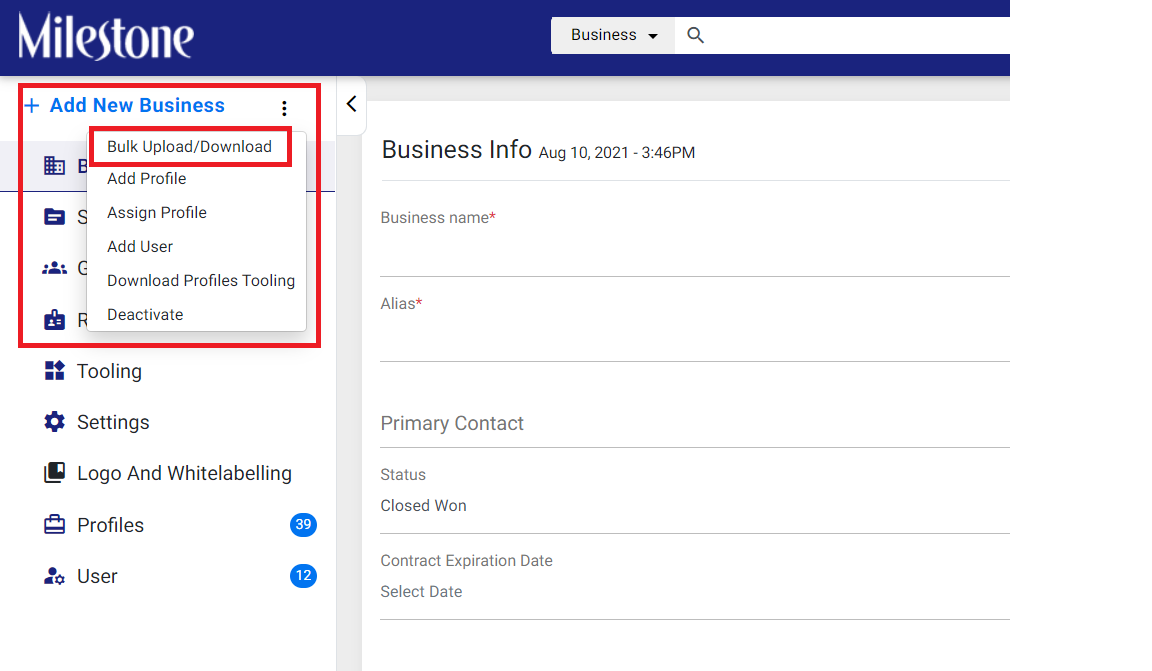Open Tooling in the sidebar
This screenshot has width=1152, height=671.
109,371
